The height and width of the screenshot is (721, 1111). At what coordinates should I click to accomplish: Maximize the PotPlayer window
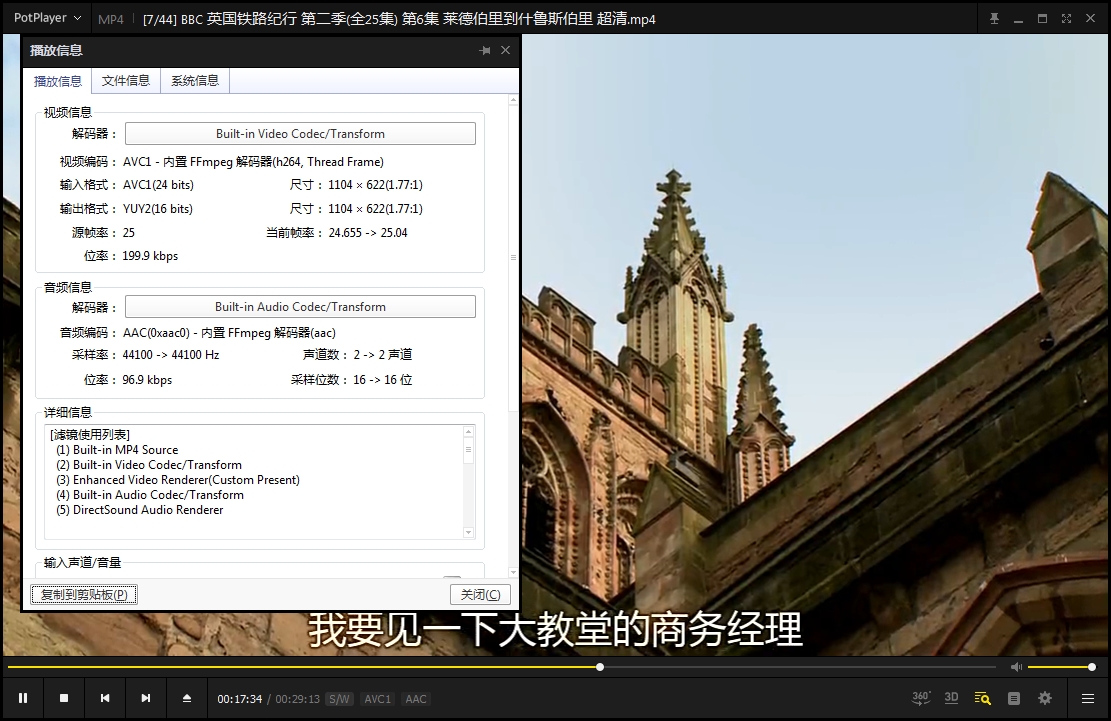1042,19
